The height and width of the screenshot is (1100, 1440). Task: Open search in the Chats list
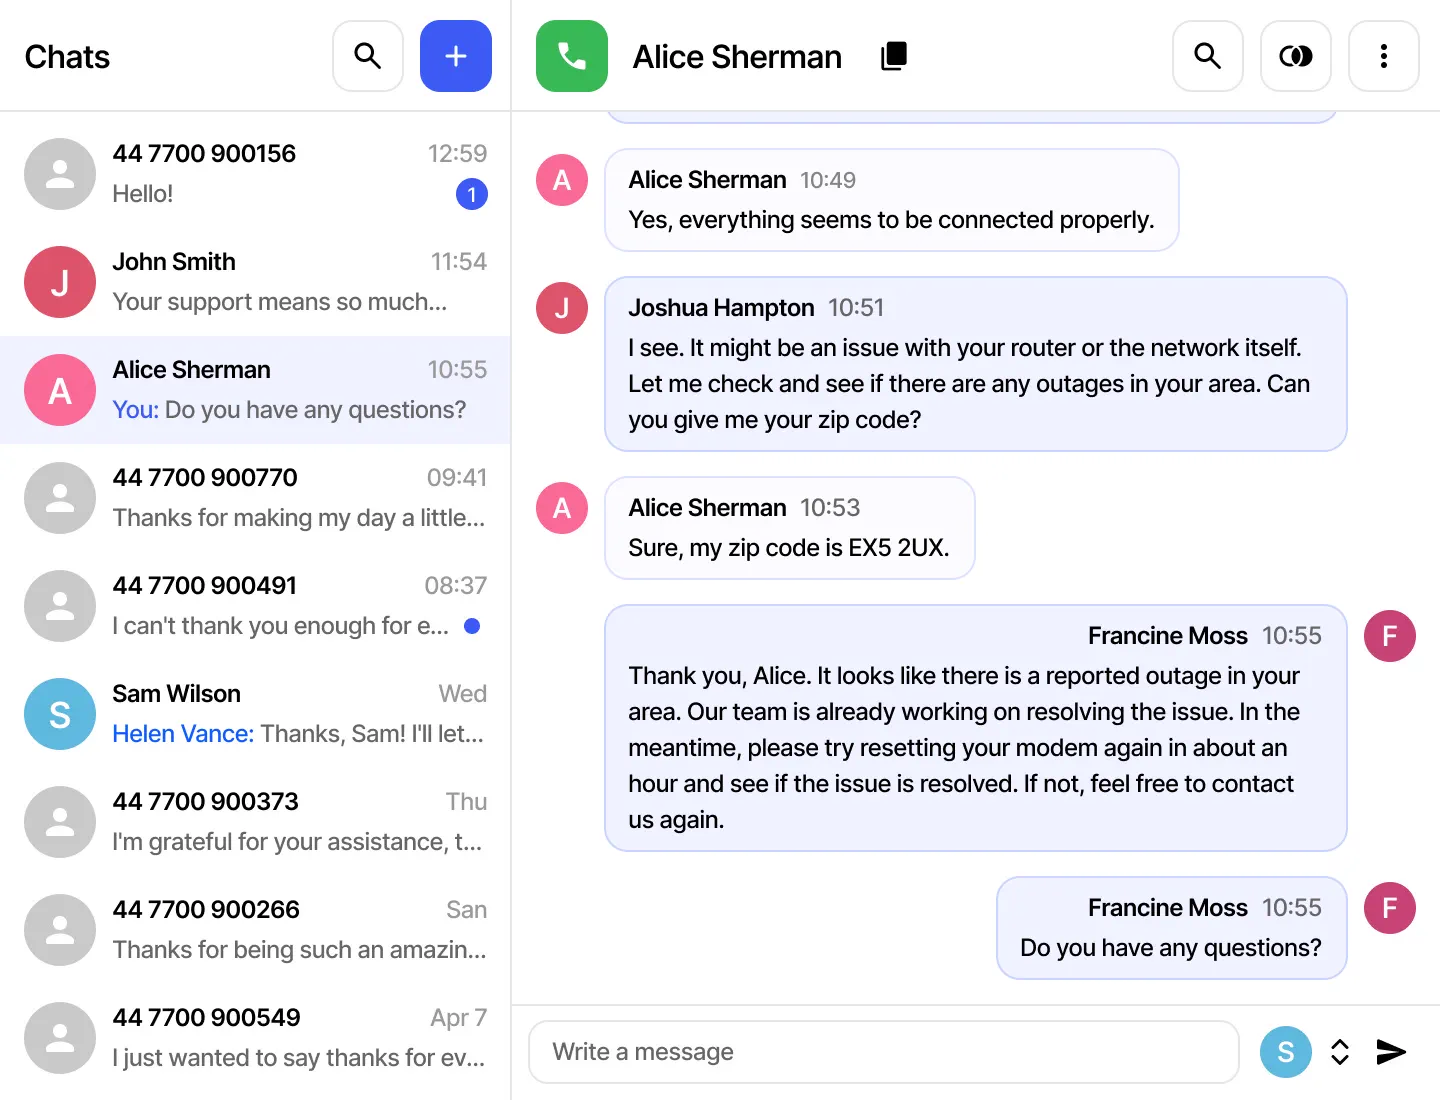pos(368,56)
